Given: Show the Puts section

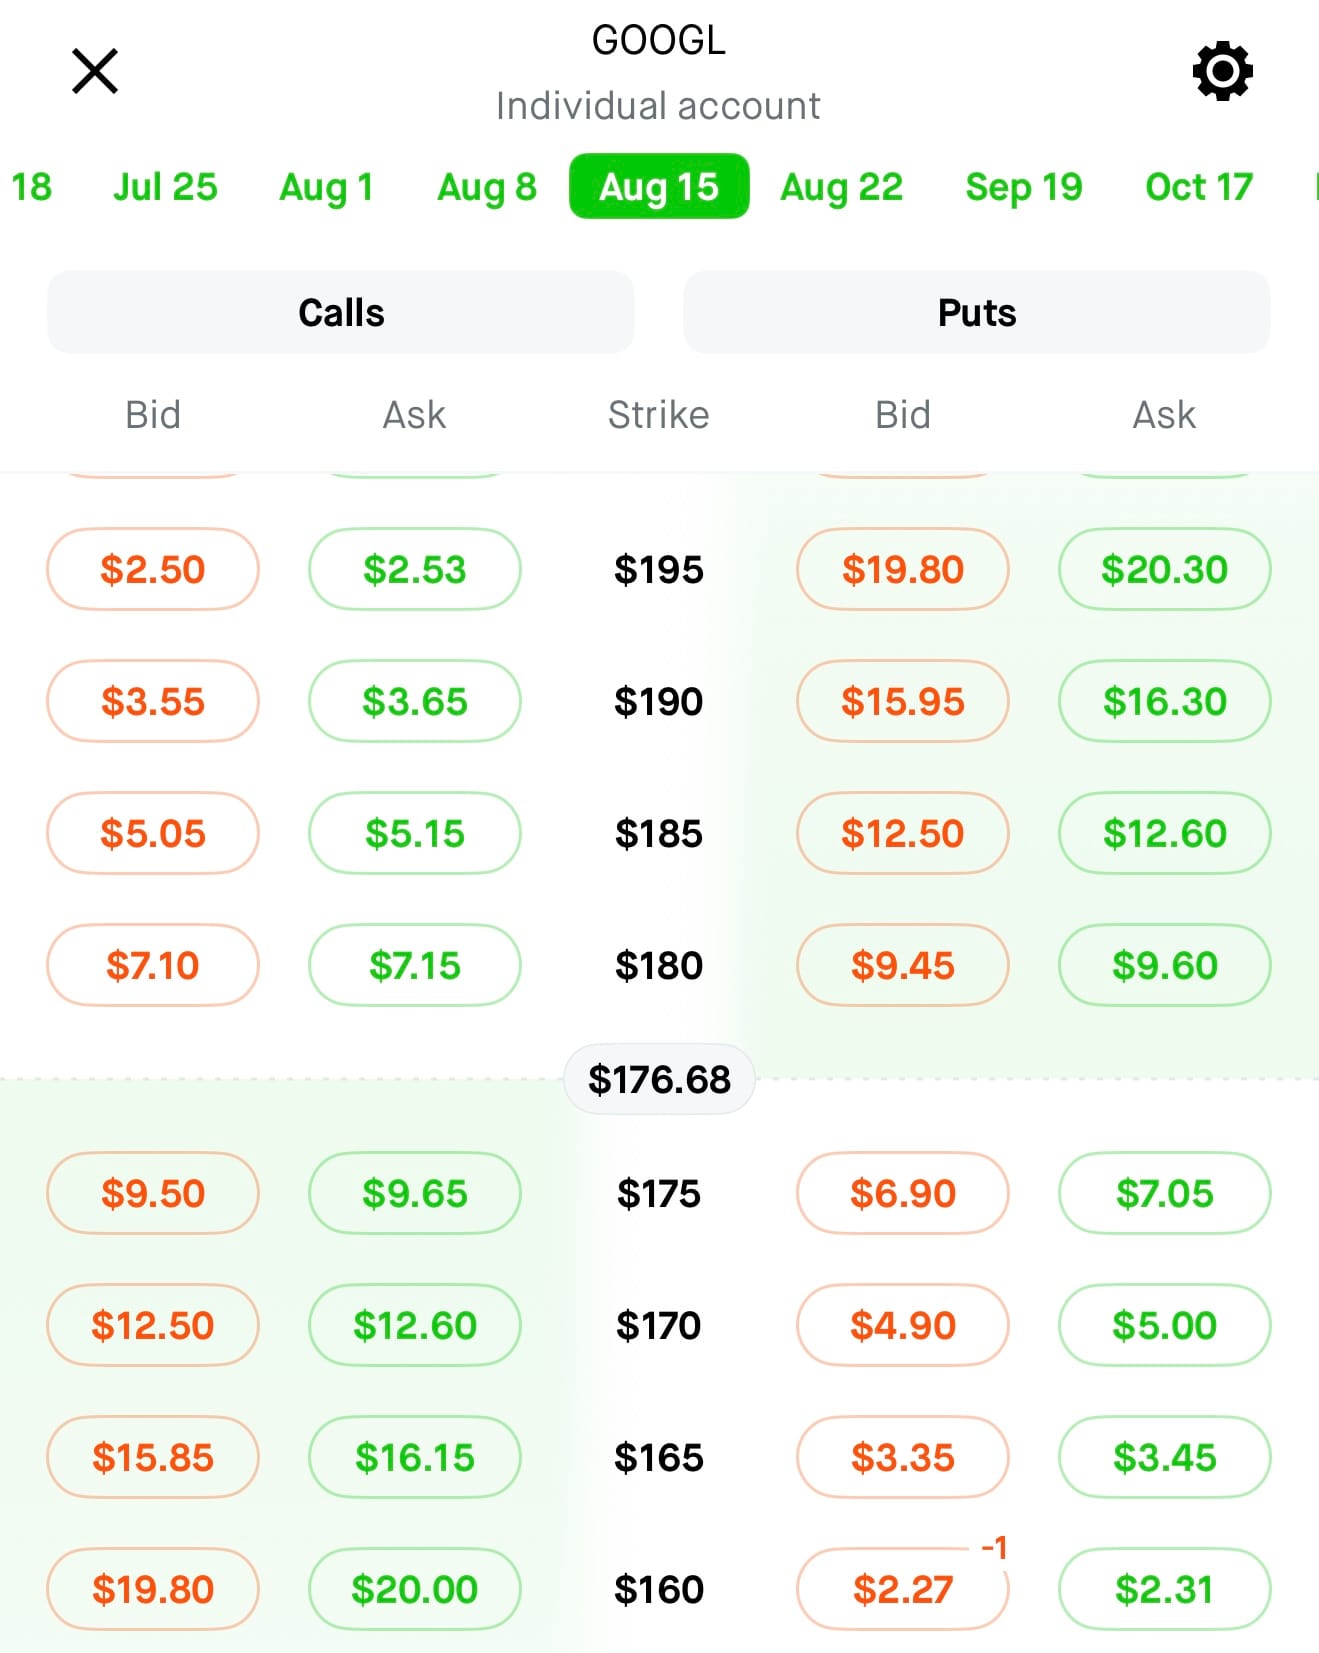Looking at the screenshot, I should coord(977,312).
